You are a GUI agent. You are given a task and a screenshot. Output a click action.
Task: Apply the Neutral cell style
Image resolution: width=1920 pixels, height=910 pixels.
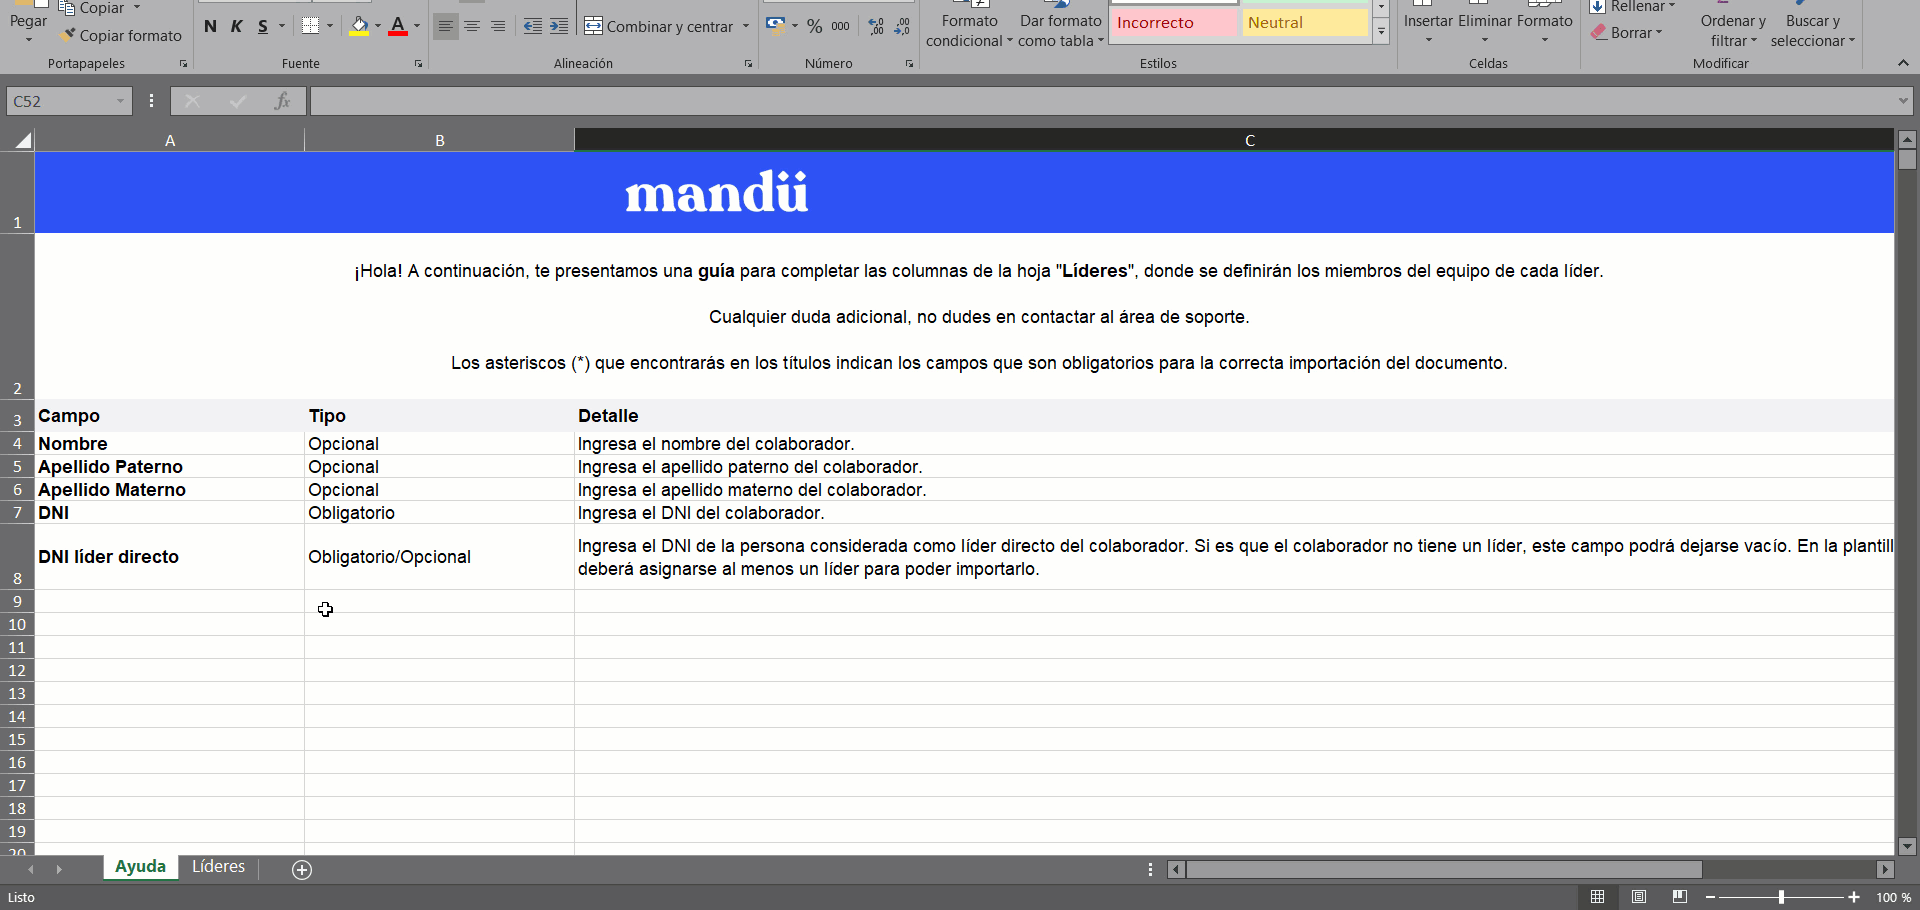(x=1305, y=22)
